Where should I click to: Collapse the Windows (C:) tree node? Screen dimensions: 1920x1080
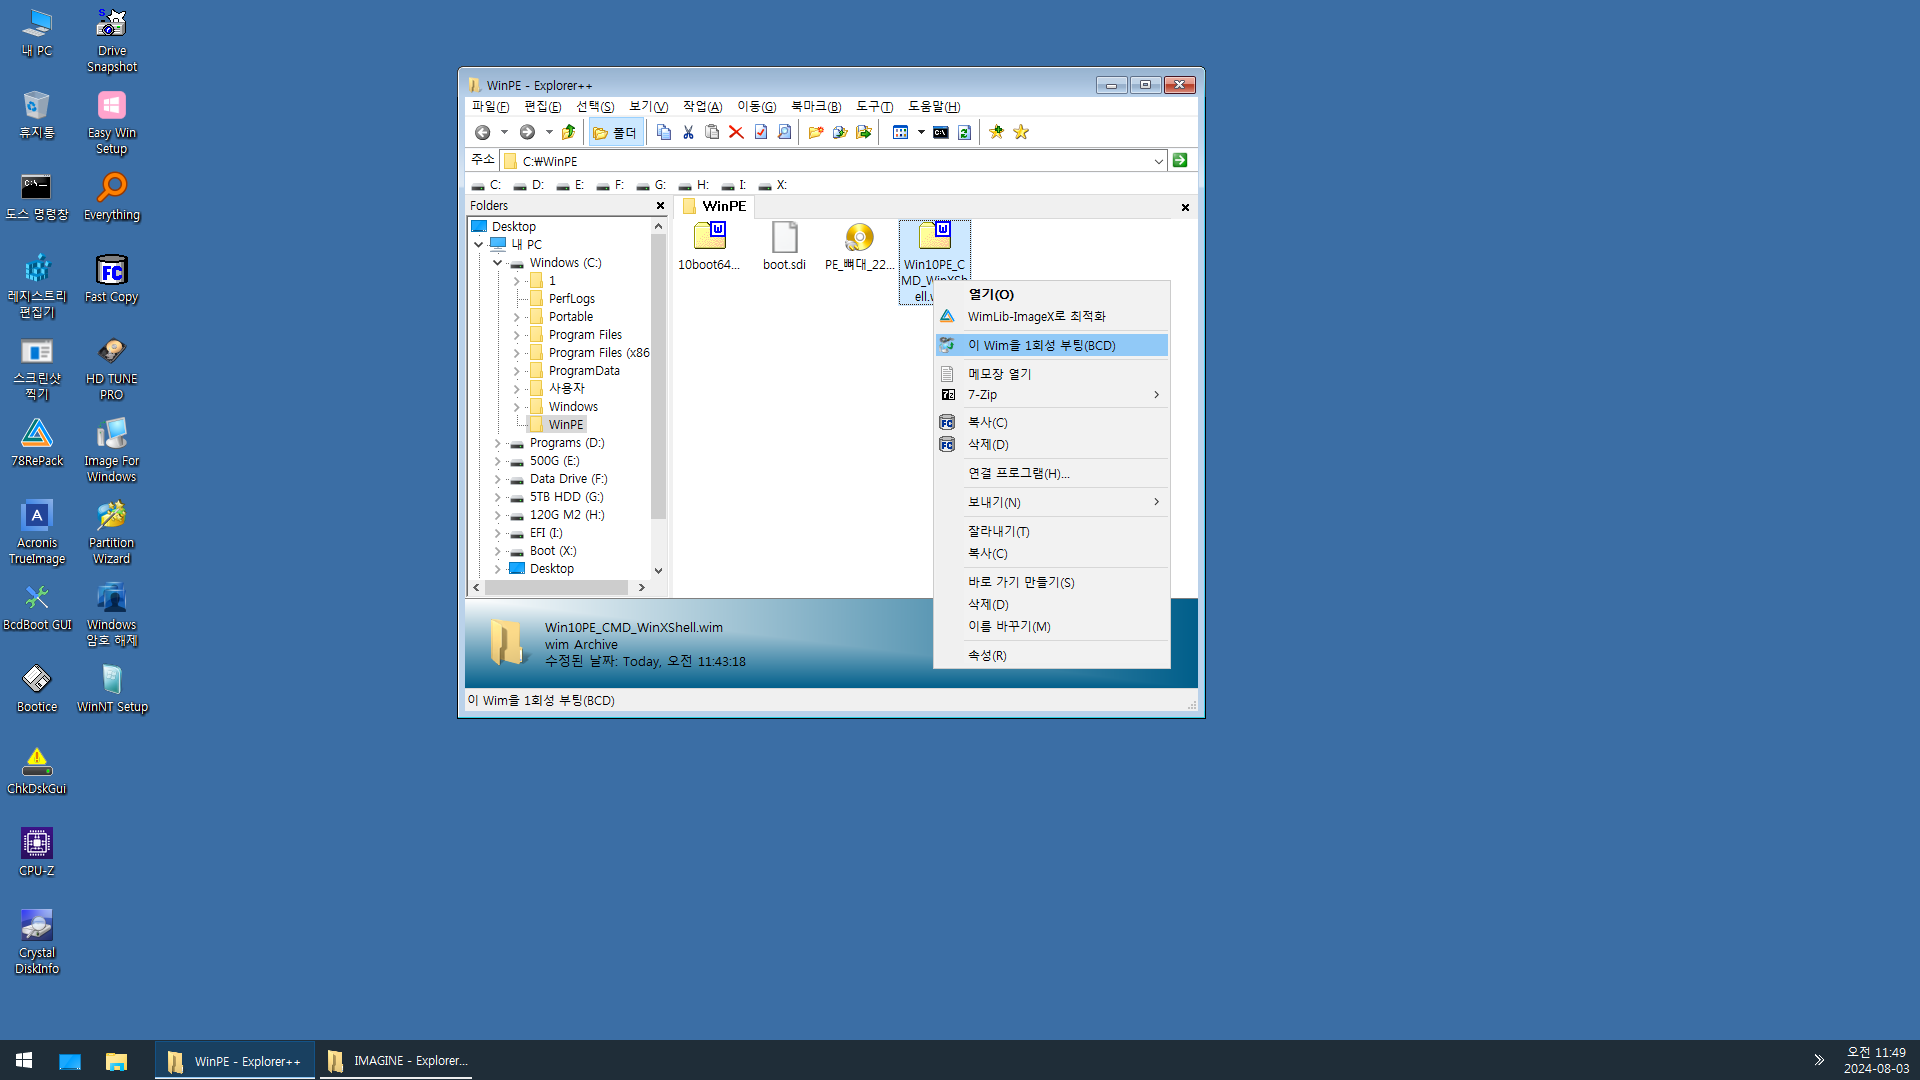pyautogui.click(x=497, y=263)
